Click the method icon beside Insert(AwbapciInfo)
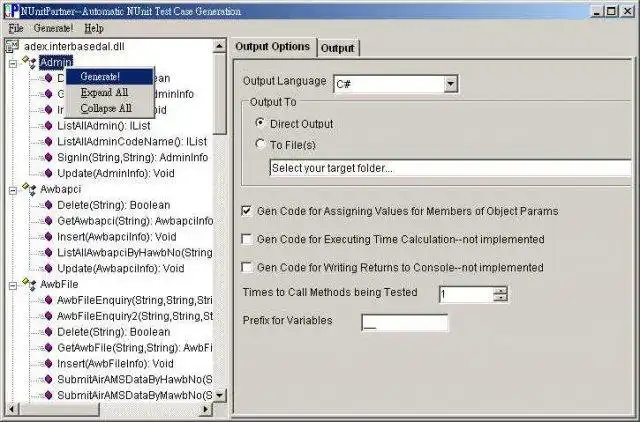This screenshot has height=422, width=640. click(x=48, y=237)
